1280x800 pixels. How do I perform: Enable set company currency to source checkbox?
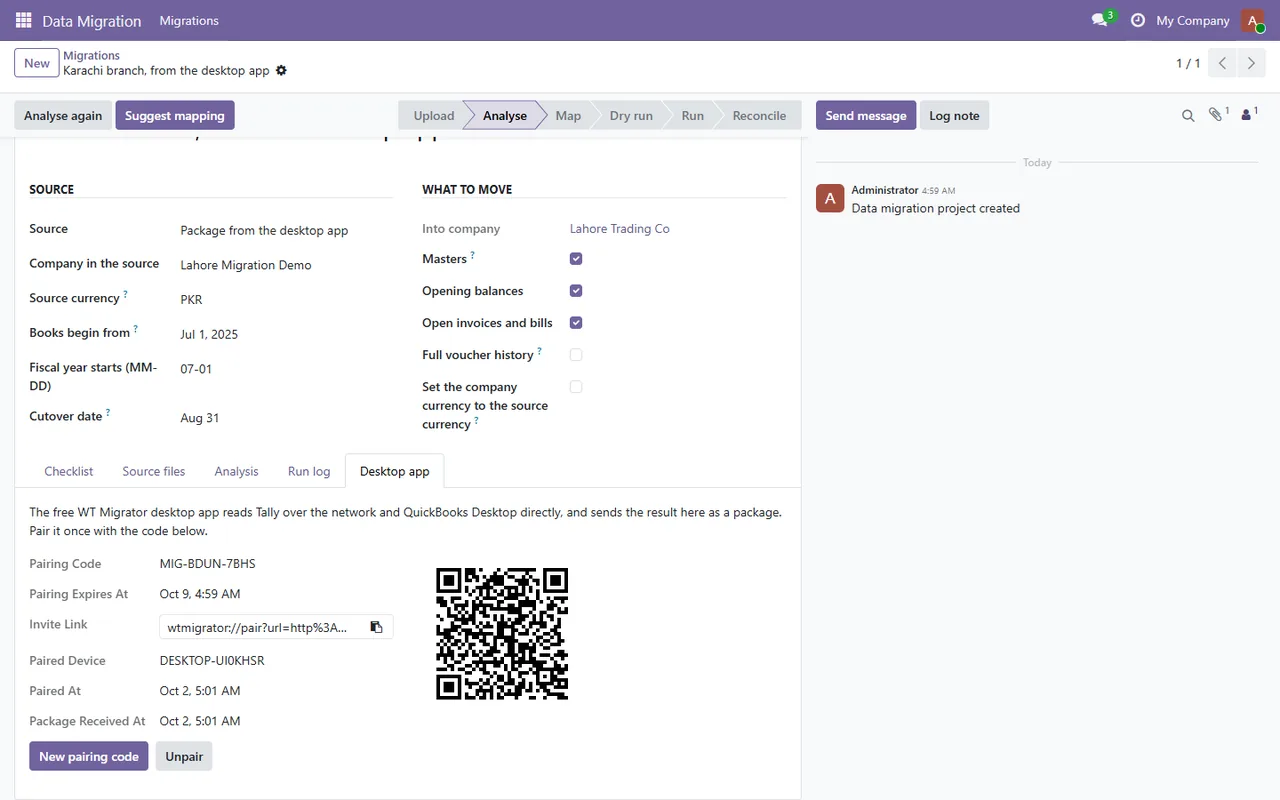(x=576, y=387)
